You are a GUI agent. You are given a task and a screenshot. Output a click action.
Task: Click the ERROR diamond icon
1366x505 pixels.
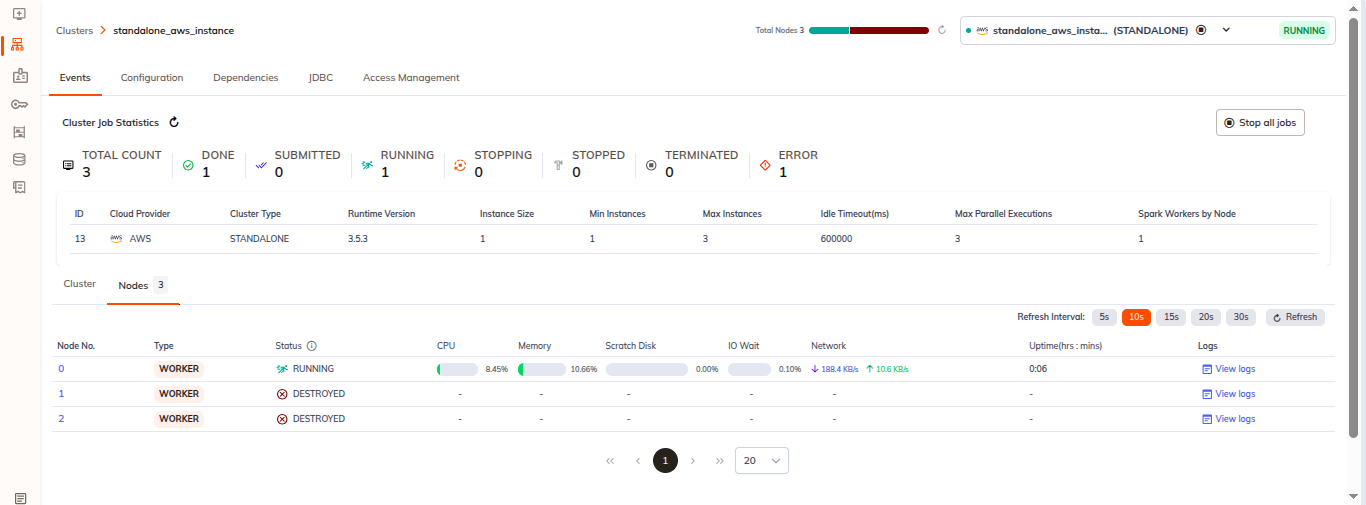765,165
